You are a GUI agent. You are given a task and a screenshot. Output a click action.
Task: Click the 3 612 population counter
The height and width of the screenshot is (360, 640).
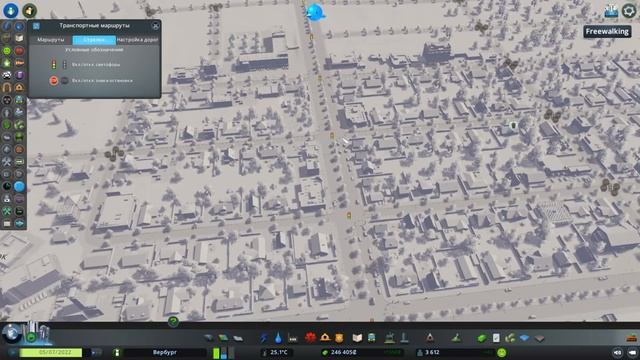[x=432, y=352]
